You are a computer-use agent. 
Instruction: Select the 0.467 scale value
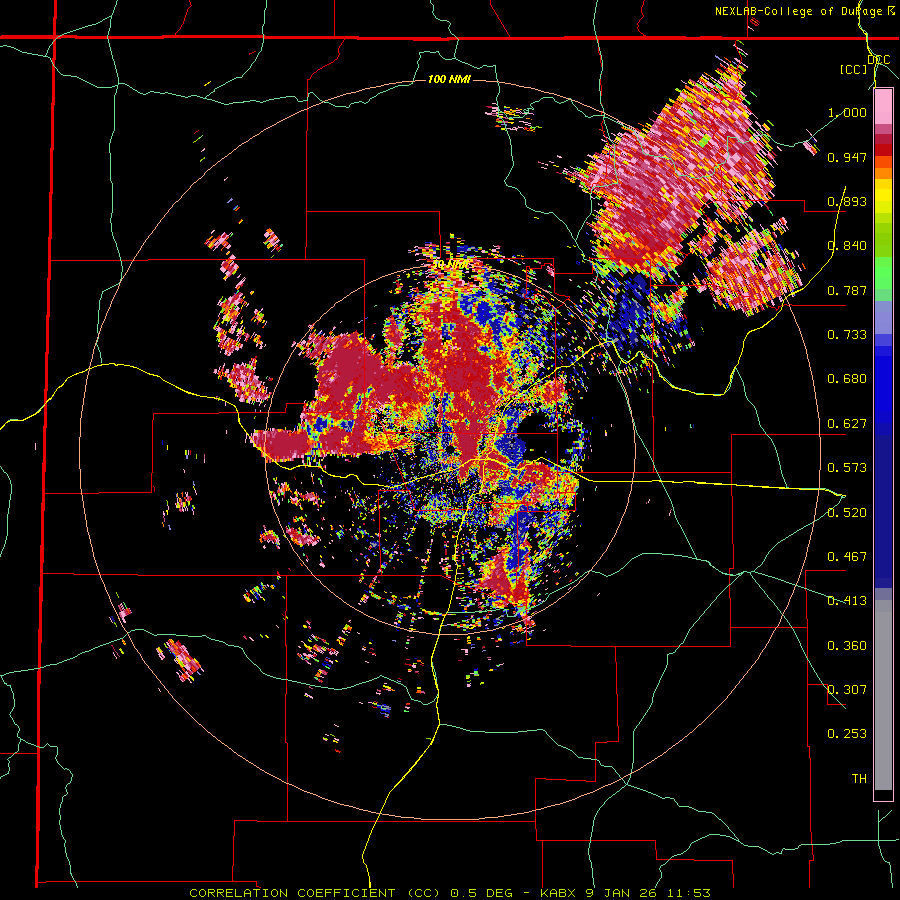tap(847, 557)
